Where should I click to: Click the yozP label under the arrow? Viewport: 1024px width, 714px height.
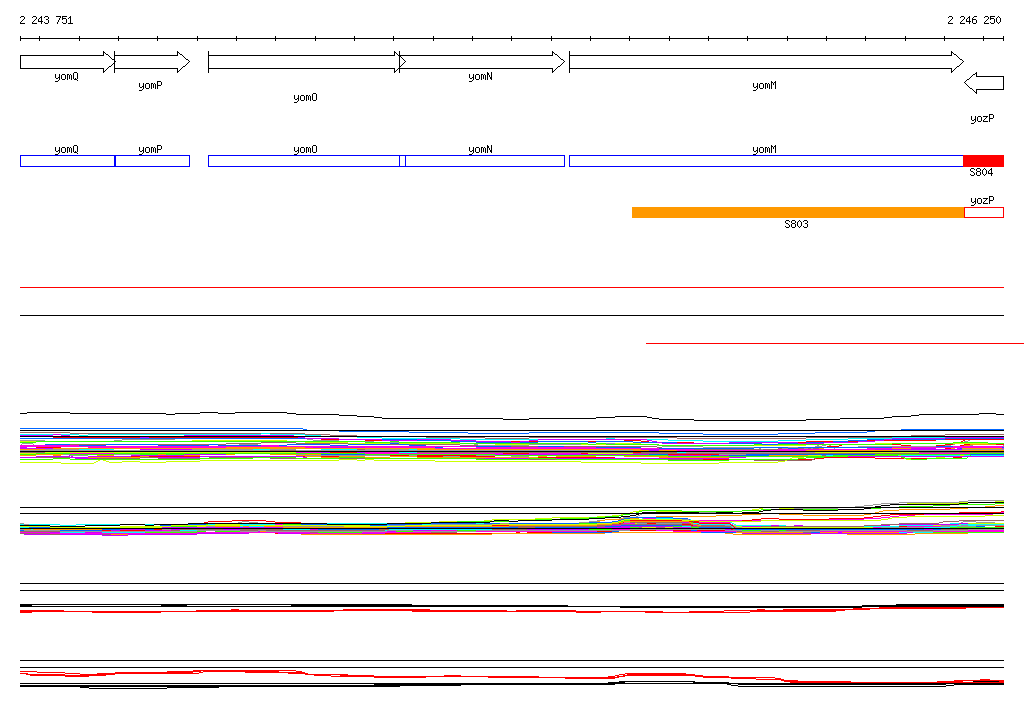pyautogui.click(x=982, y=118)
